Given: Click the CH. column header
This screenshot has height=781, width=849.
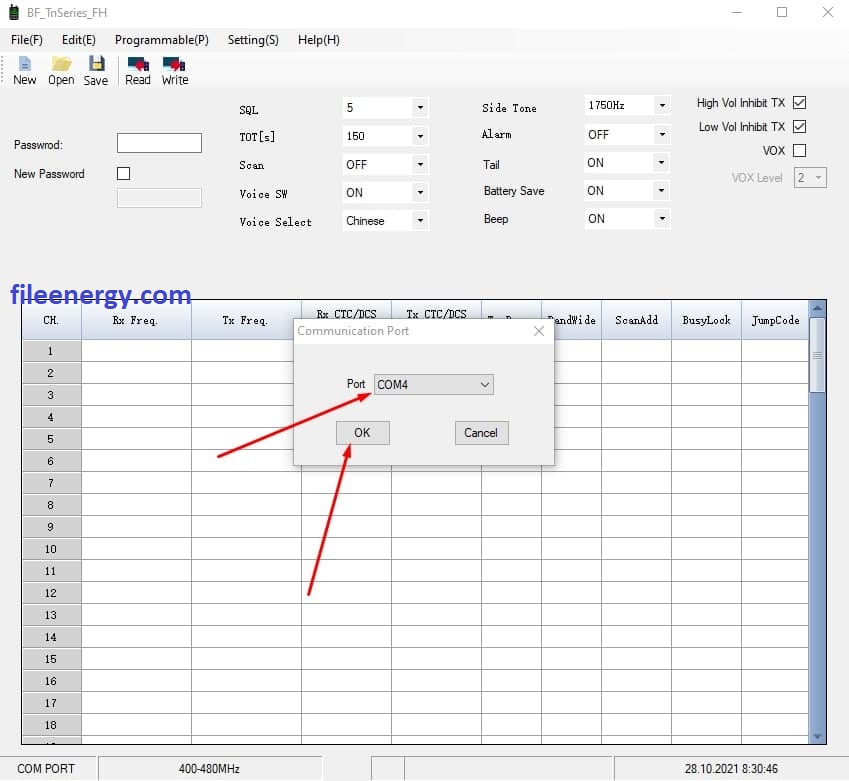Looking at the screenshot, I should click(52, 320).
